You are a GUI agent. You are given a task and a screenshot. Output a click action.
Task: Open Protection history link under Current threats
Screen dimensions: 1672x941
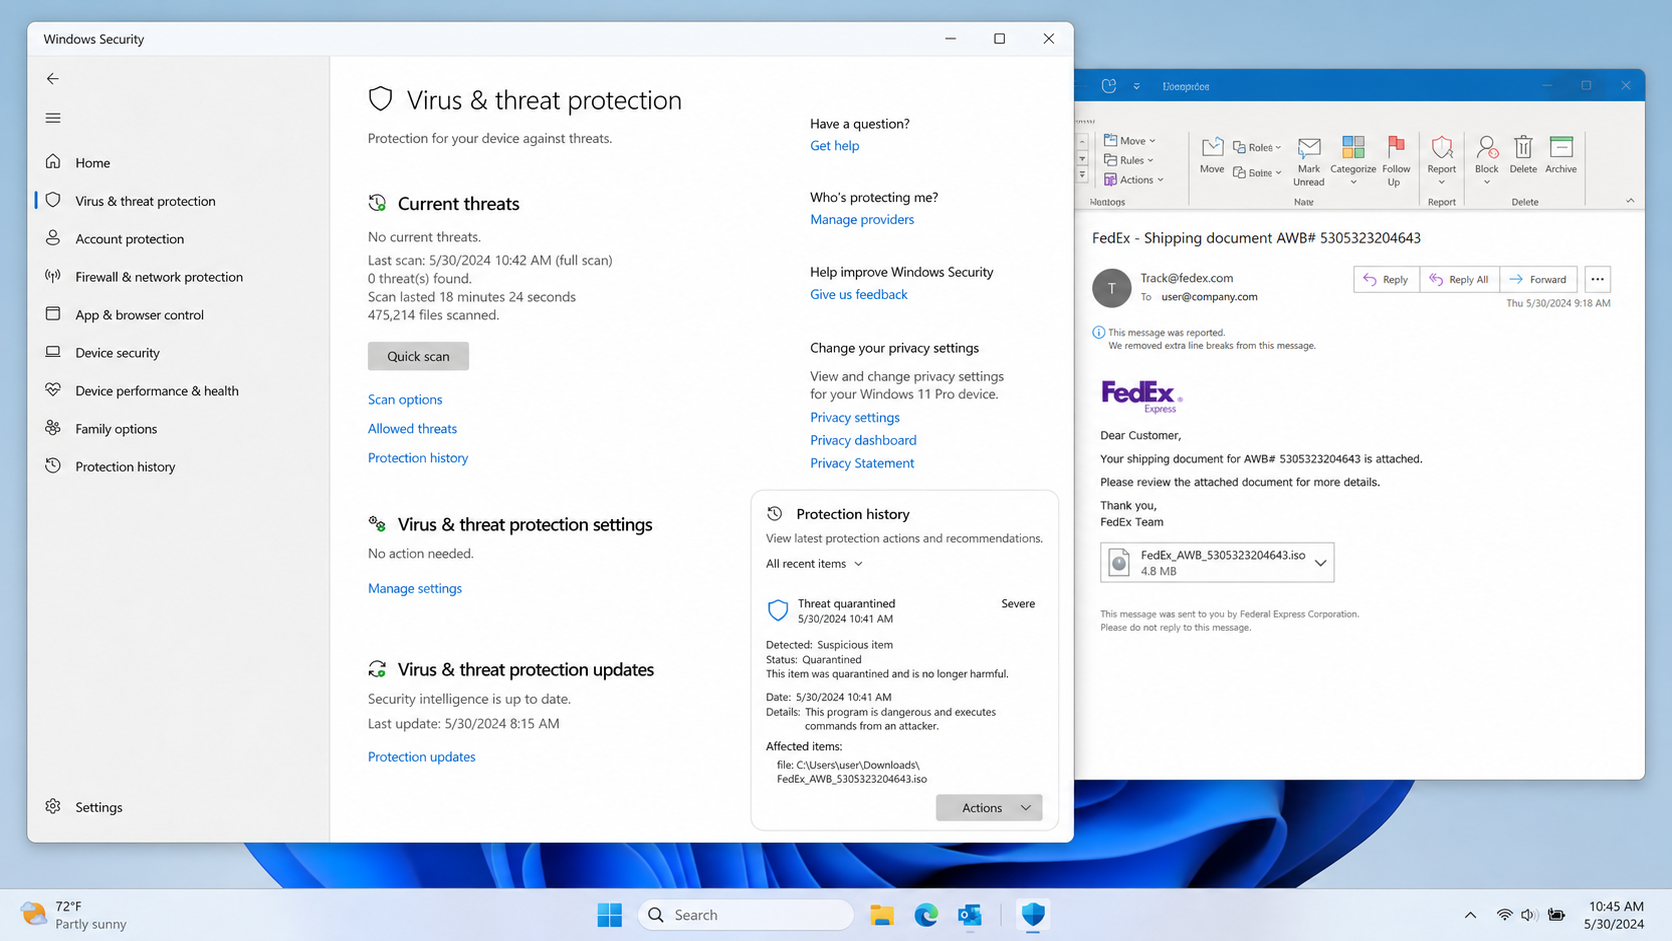point(418,457)
